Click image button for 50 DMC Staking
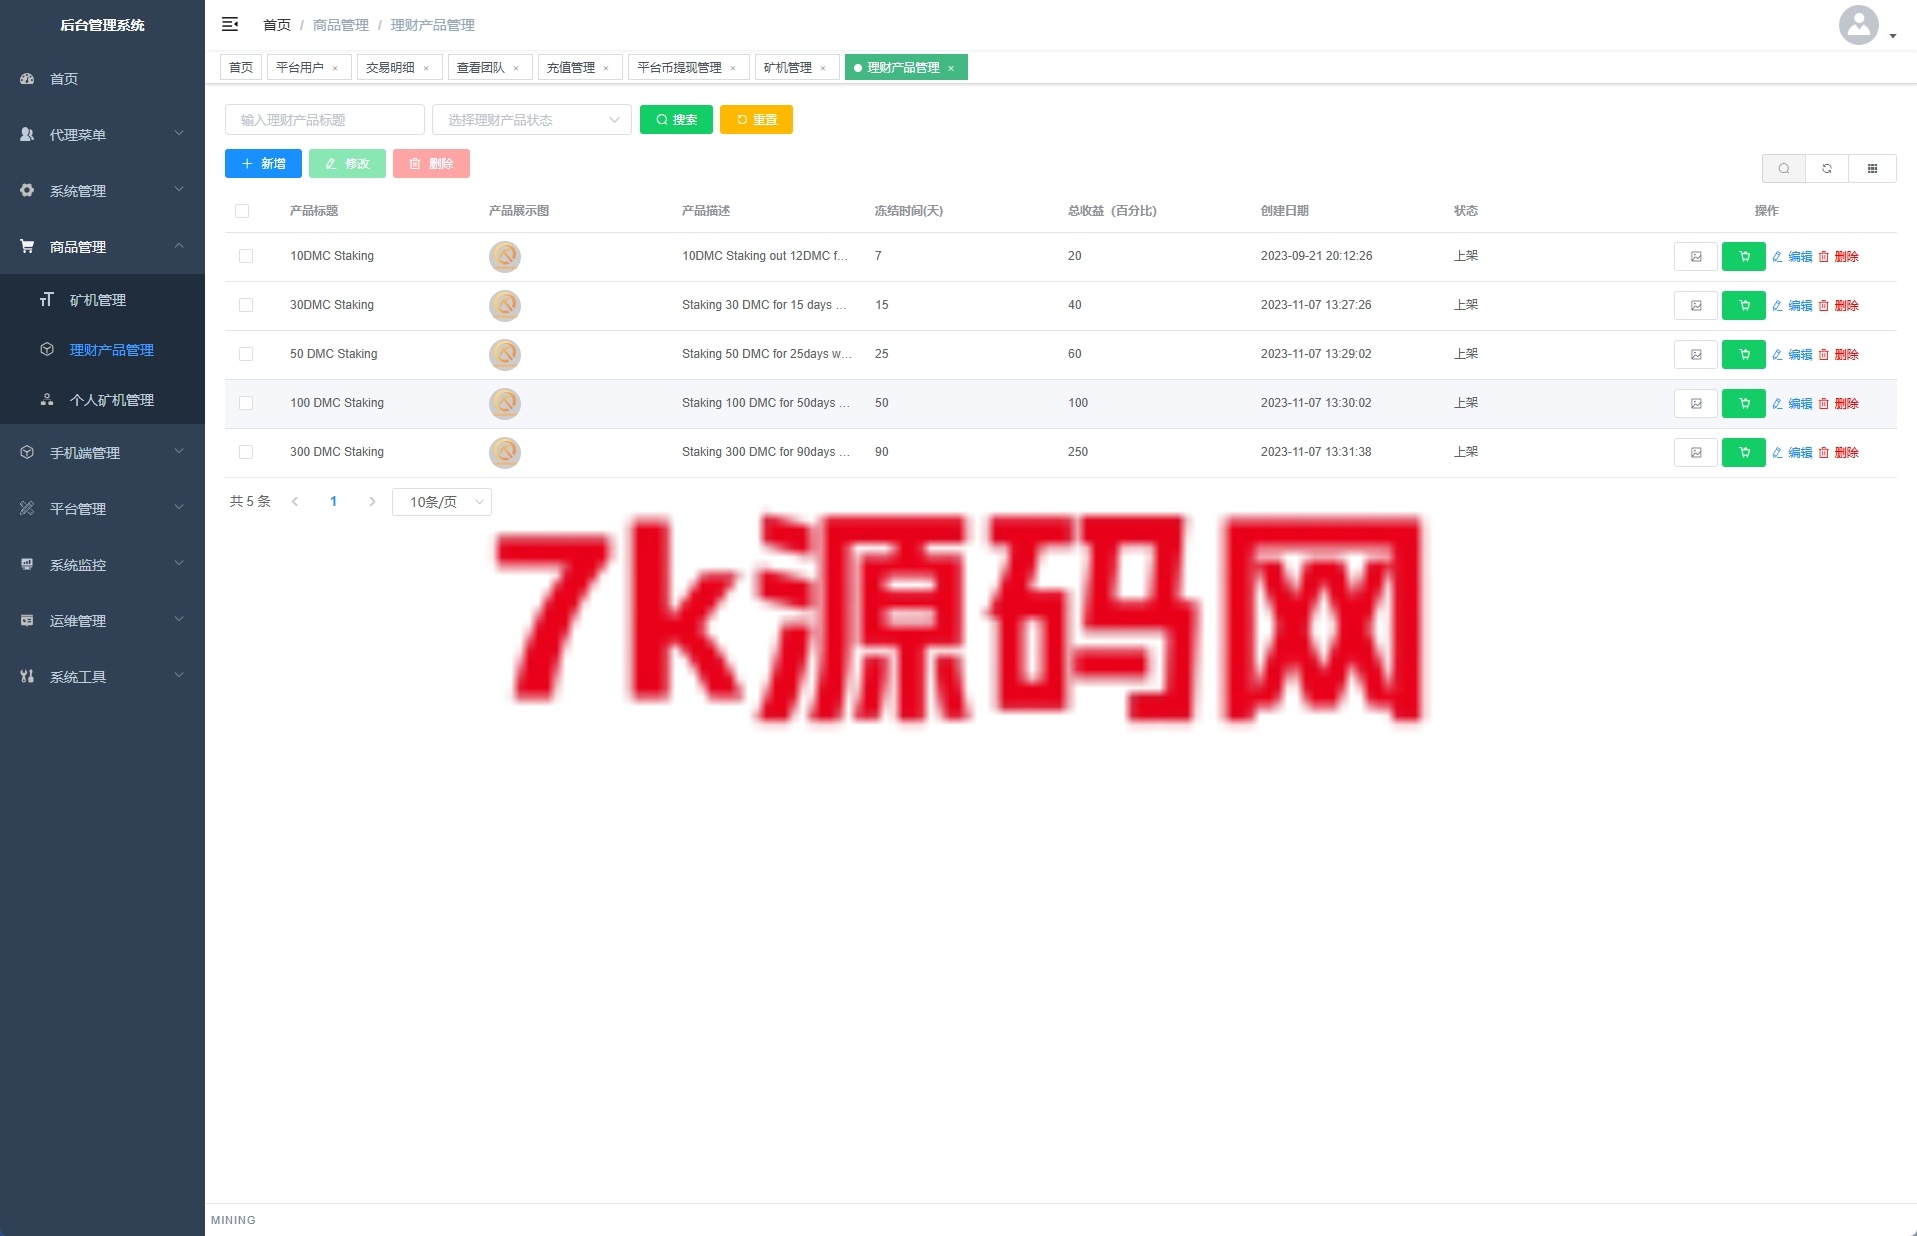This screenshot has height=1236, width=1917. 1696,355
